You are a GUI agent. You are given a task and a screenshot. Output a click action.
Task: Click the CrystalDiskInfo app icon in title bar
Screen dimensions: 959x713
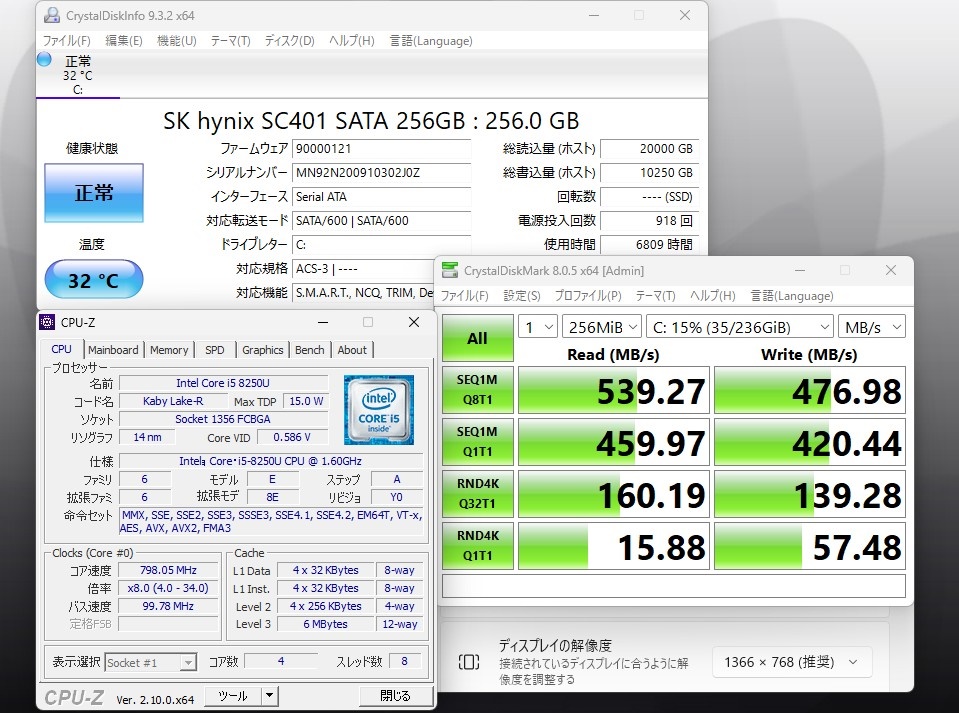pos(52,15)
